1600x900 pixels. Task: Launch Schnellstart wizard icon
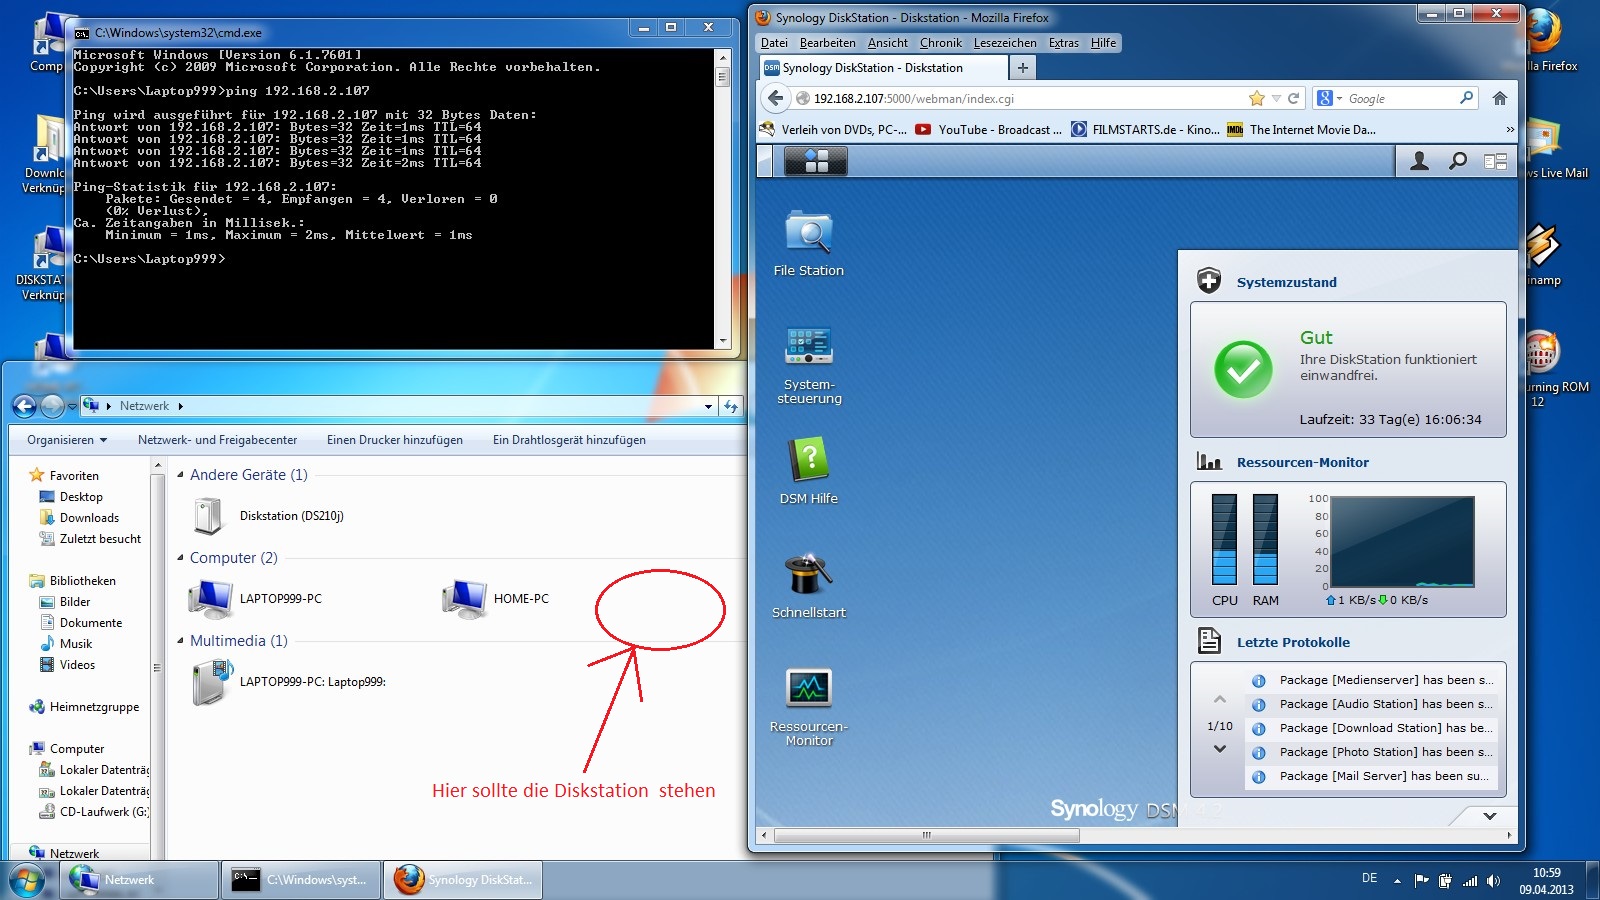(x=809, y=585)
